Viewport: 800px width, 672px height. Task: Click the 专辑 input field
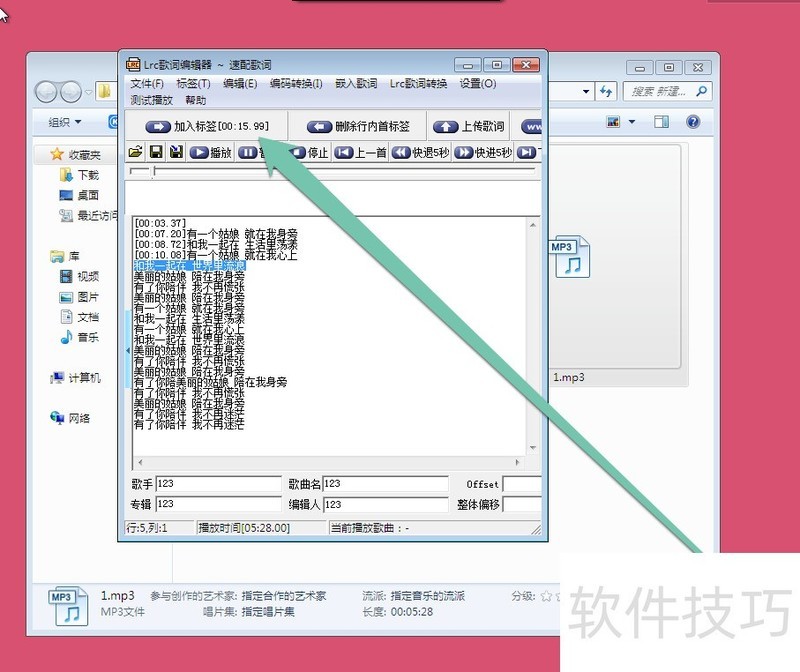coord(218,504)
